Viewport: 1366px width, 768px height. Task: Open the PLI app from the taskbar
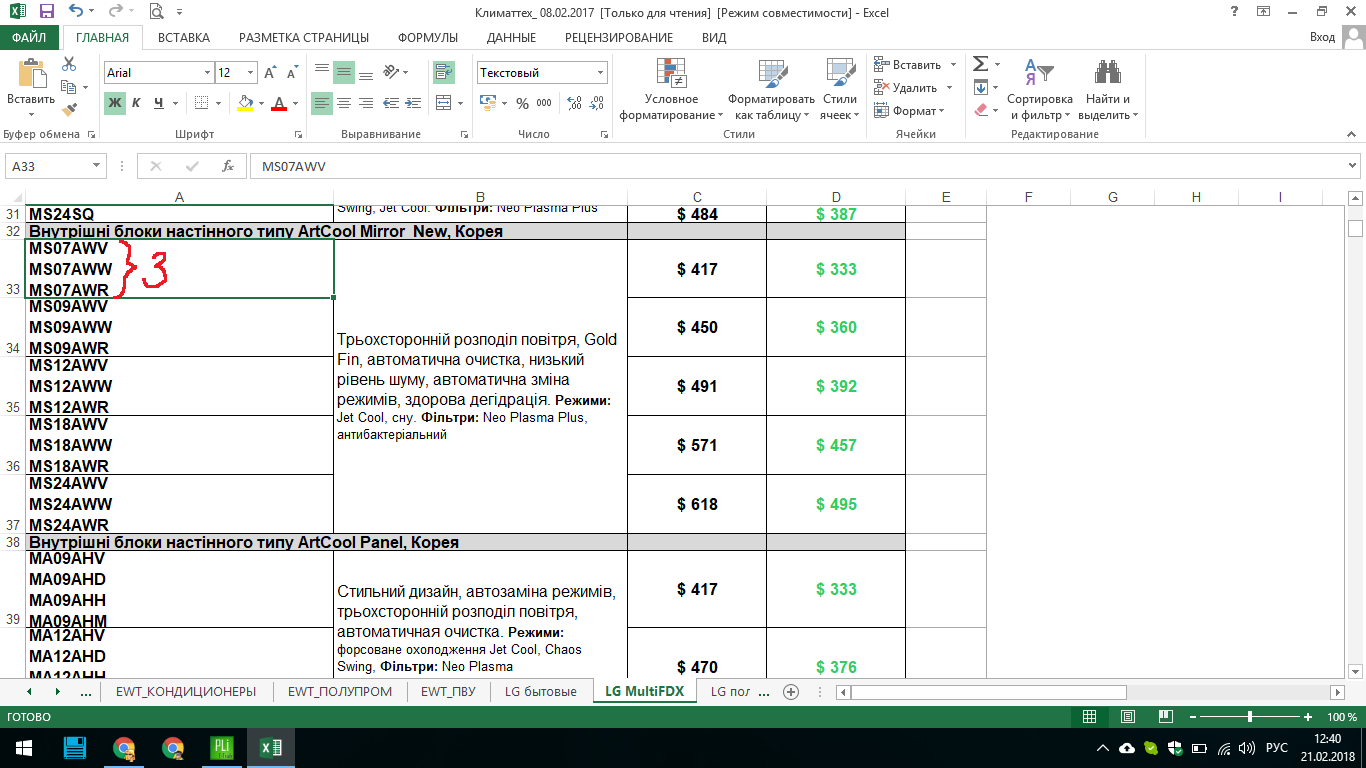[222, 748]
